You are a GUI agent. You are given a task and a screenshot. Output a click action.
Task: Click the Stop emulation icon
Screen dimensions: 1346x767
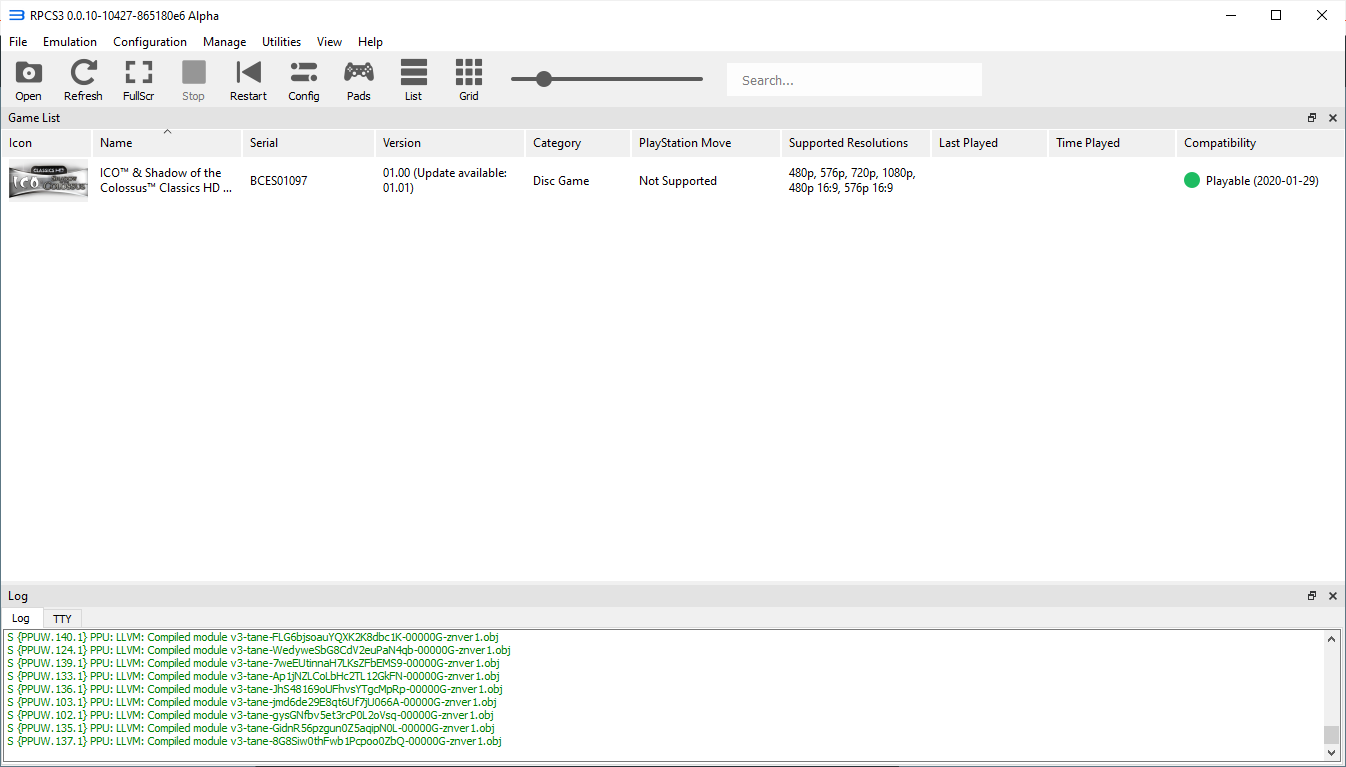point(193,80)
